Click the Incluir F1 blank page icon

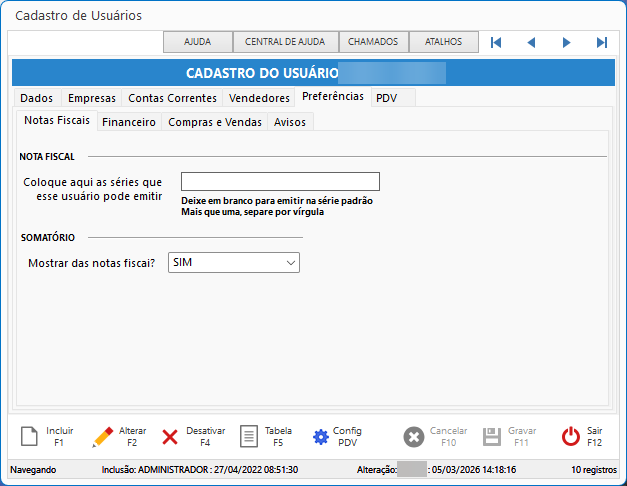(29, 436)
